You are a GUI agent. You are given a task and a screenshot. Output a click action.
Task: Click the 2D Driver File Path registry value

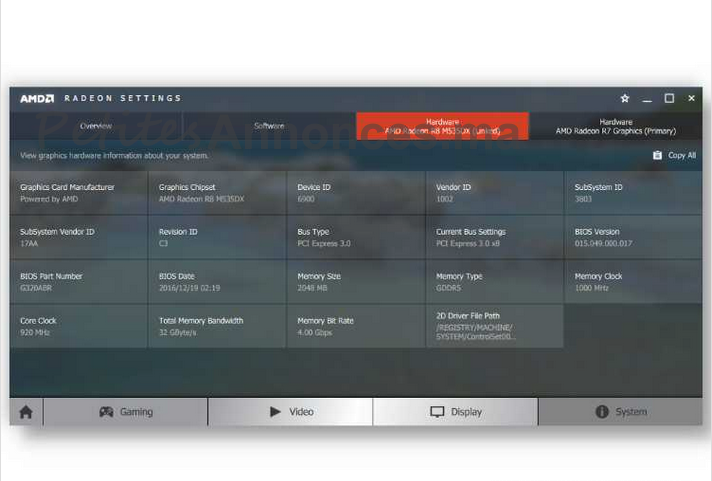[x=475, y=332]
